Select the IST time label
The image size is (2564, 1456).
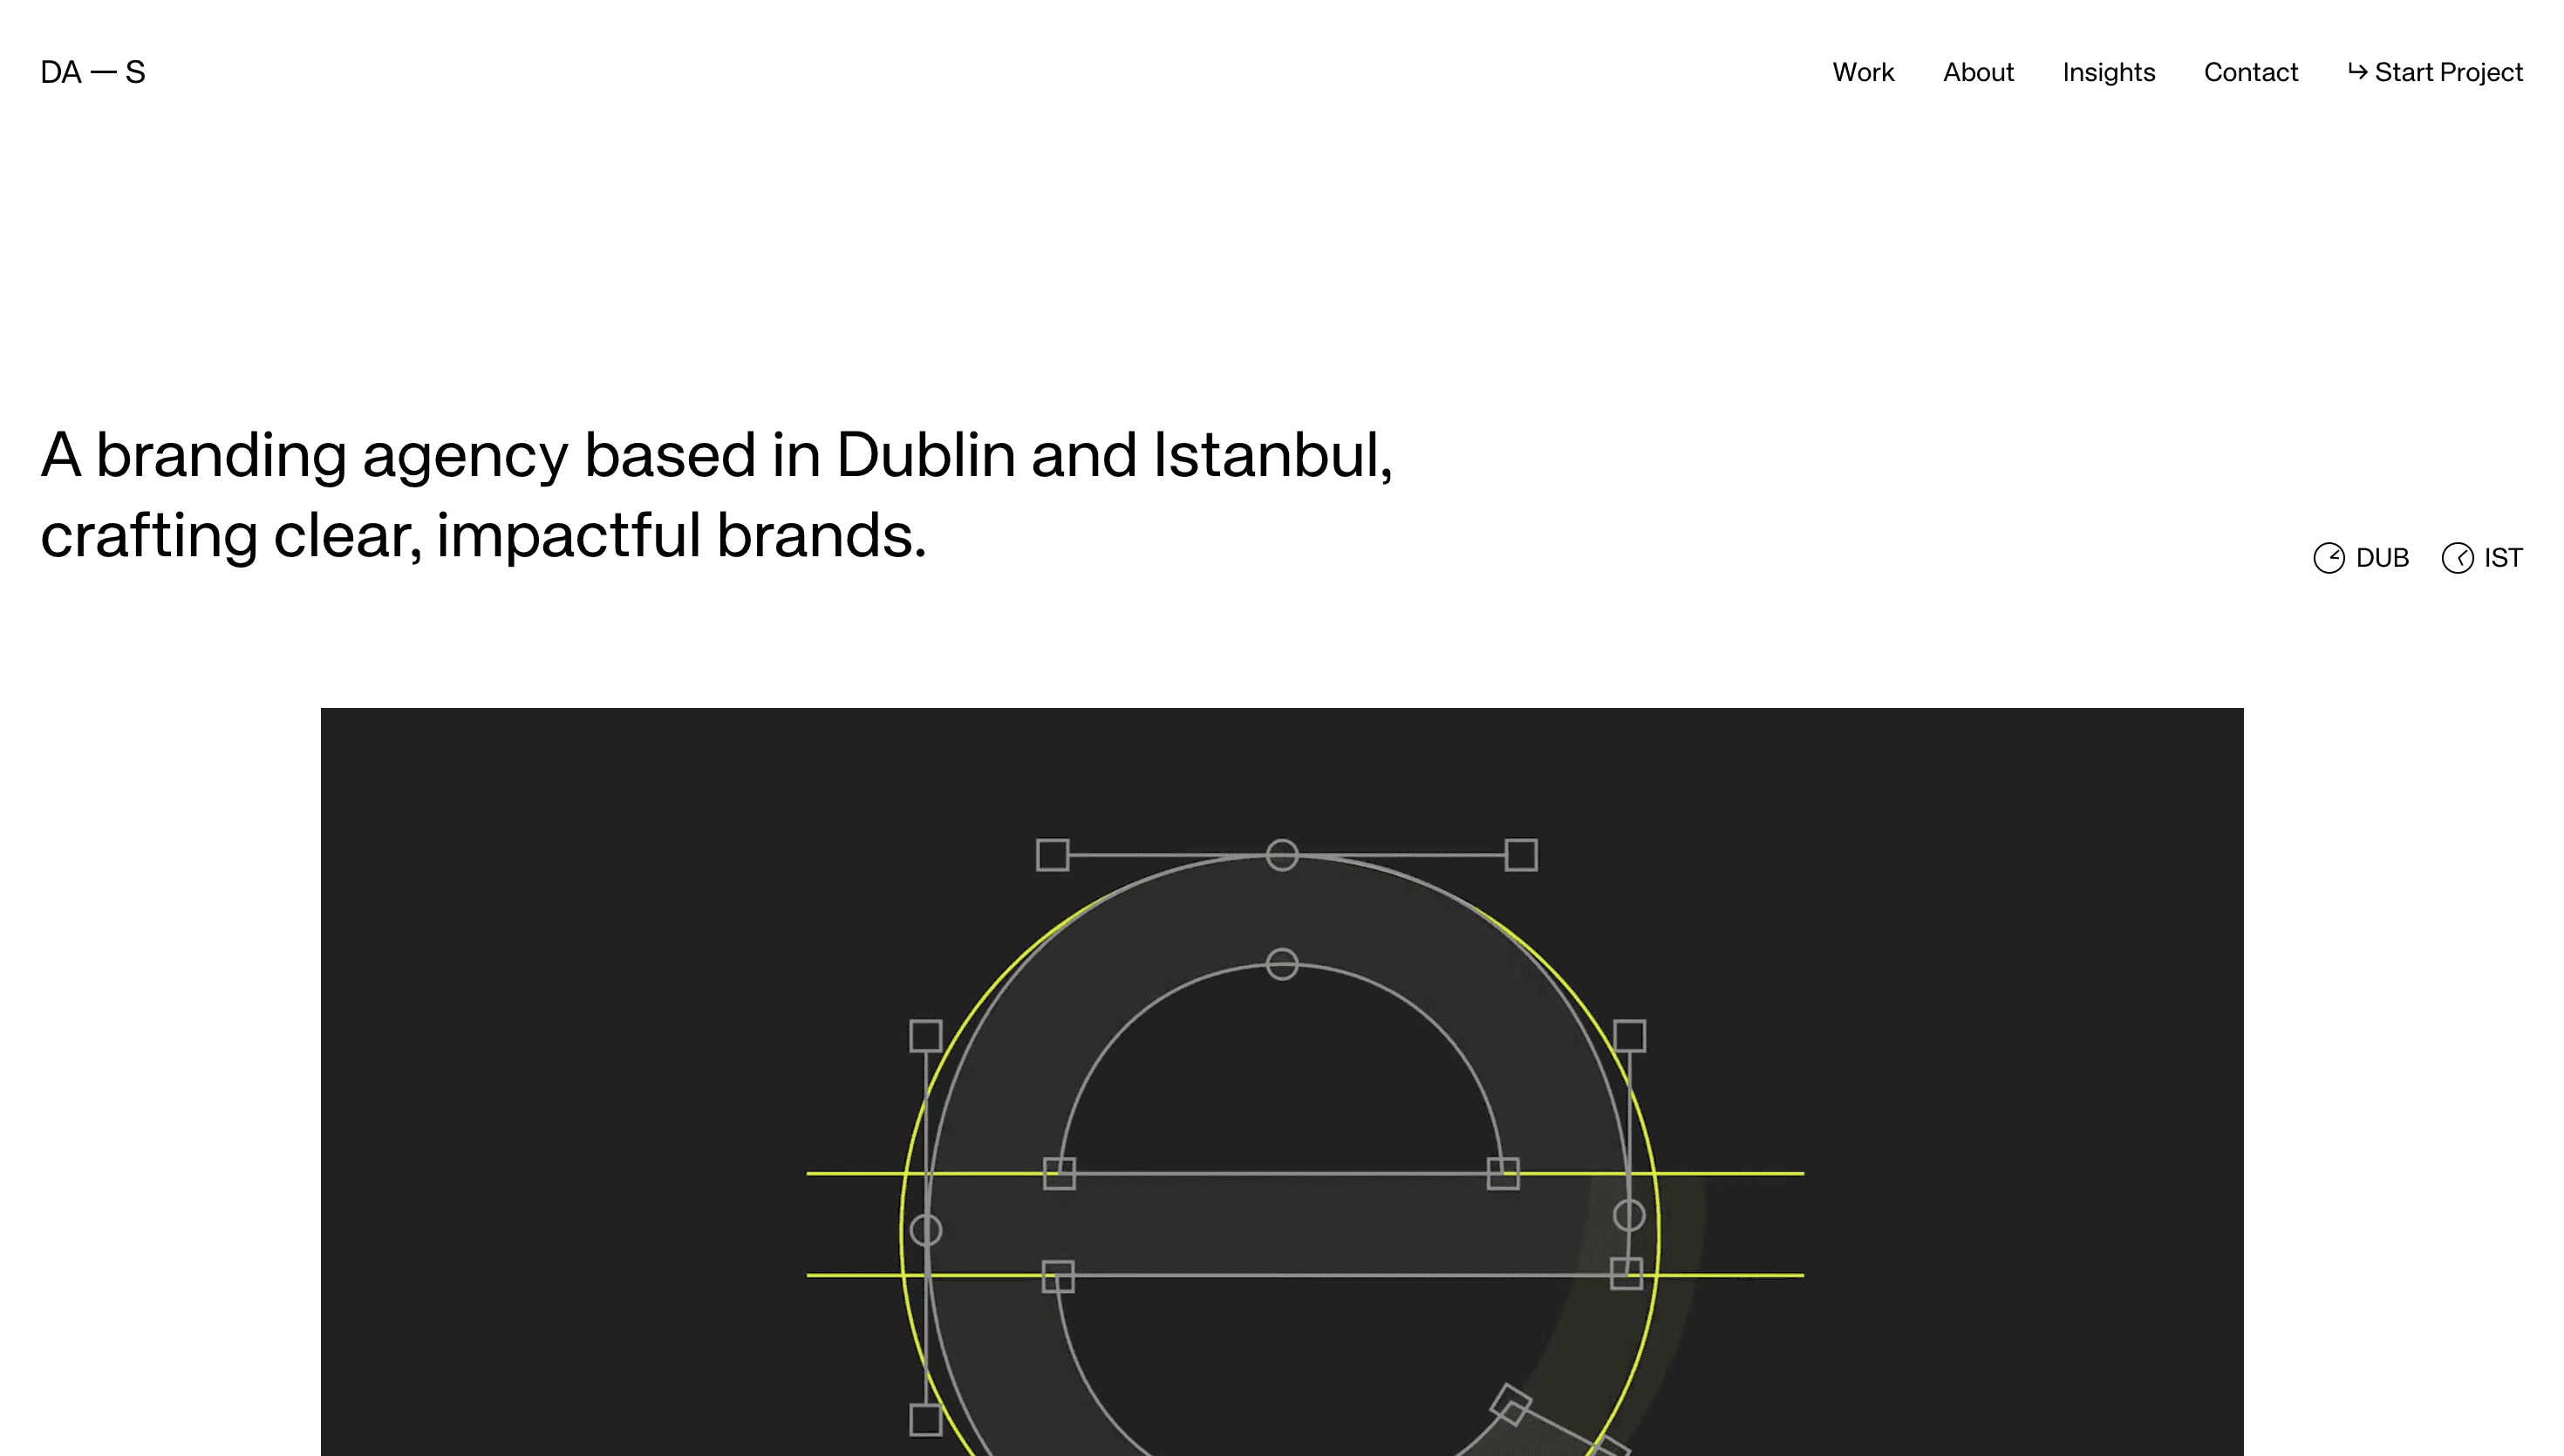click(2503, 558)
